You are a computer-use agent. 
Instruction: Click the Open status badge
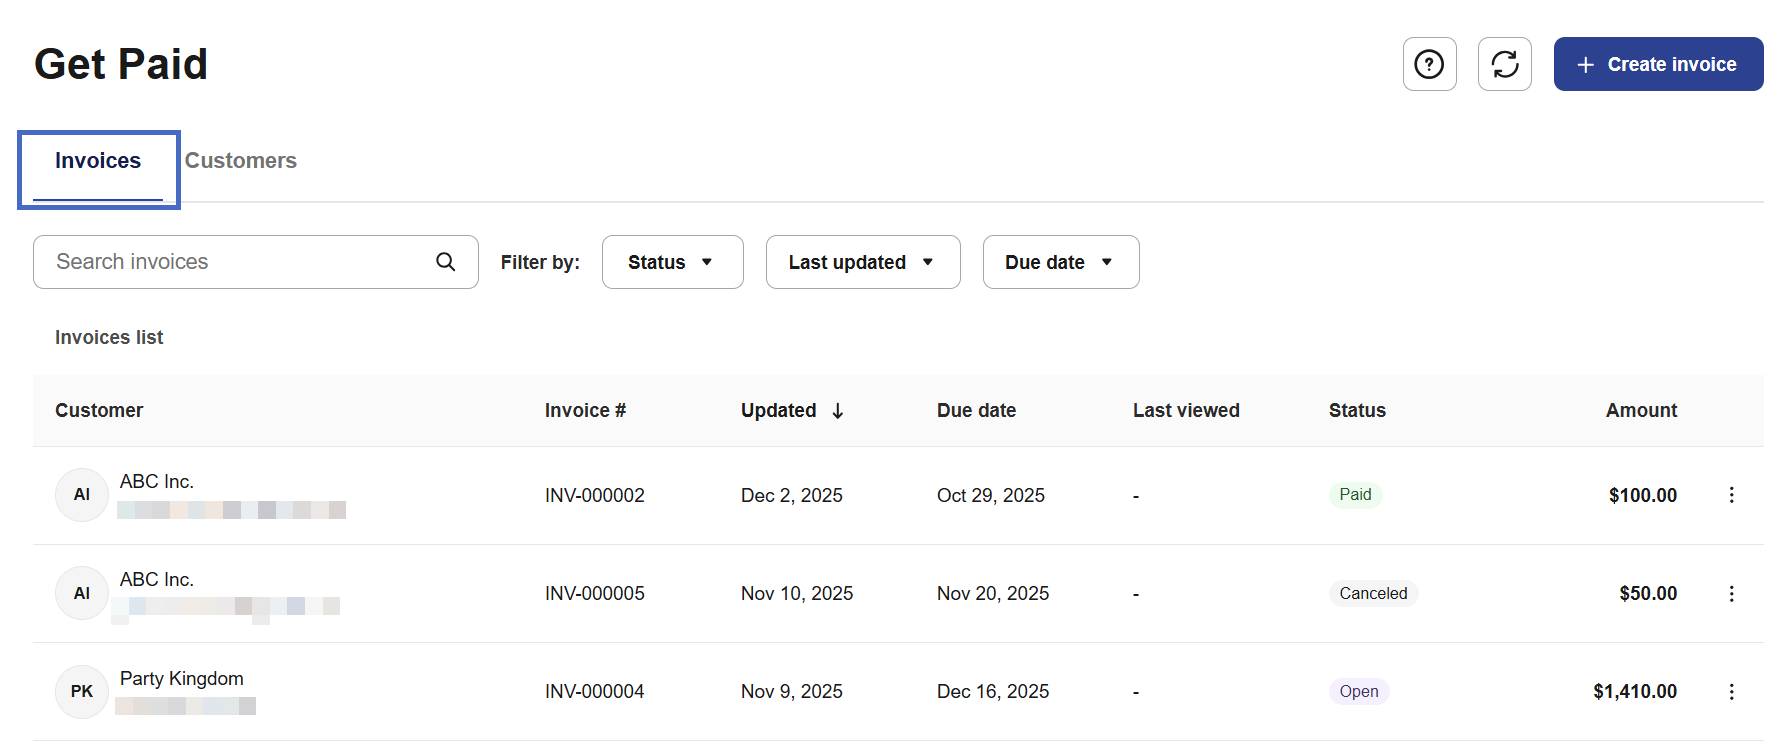[1358, 692]
